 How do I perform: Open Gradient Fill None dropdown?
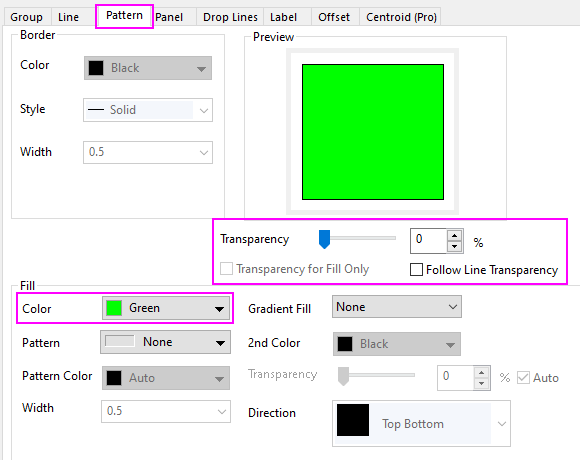397,307
